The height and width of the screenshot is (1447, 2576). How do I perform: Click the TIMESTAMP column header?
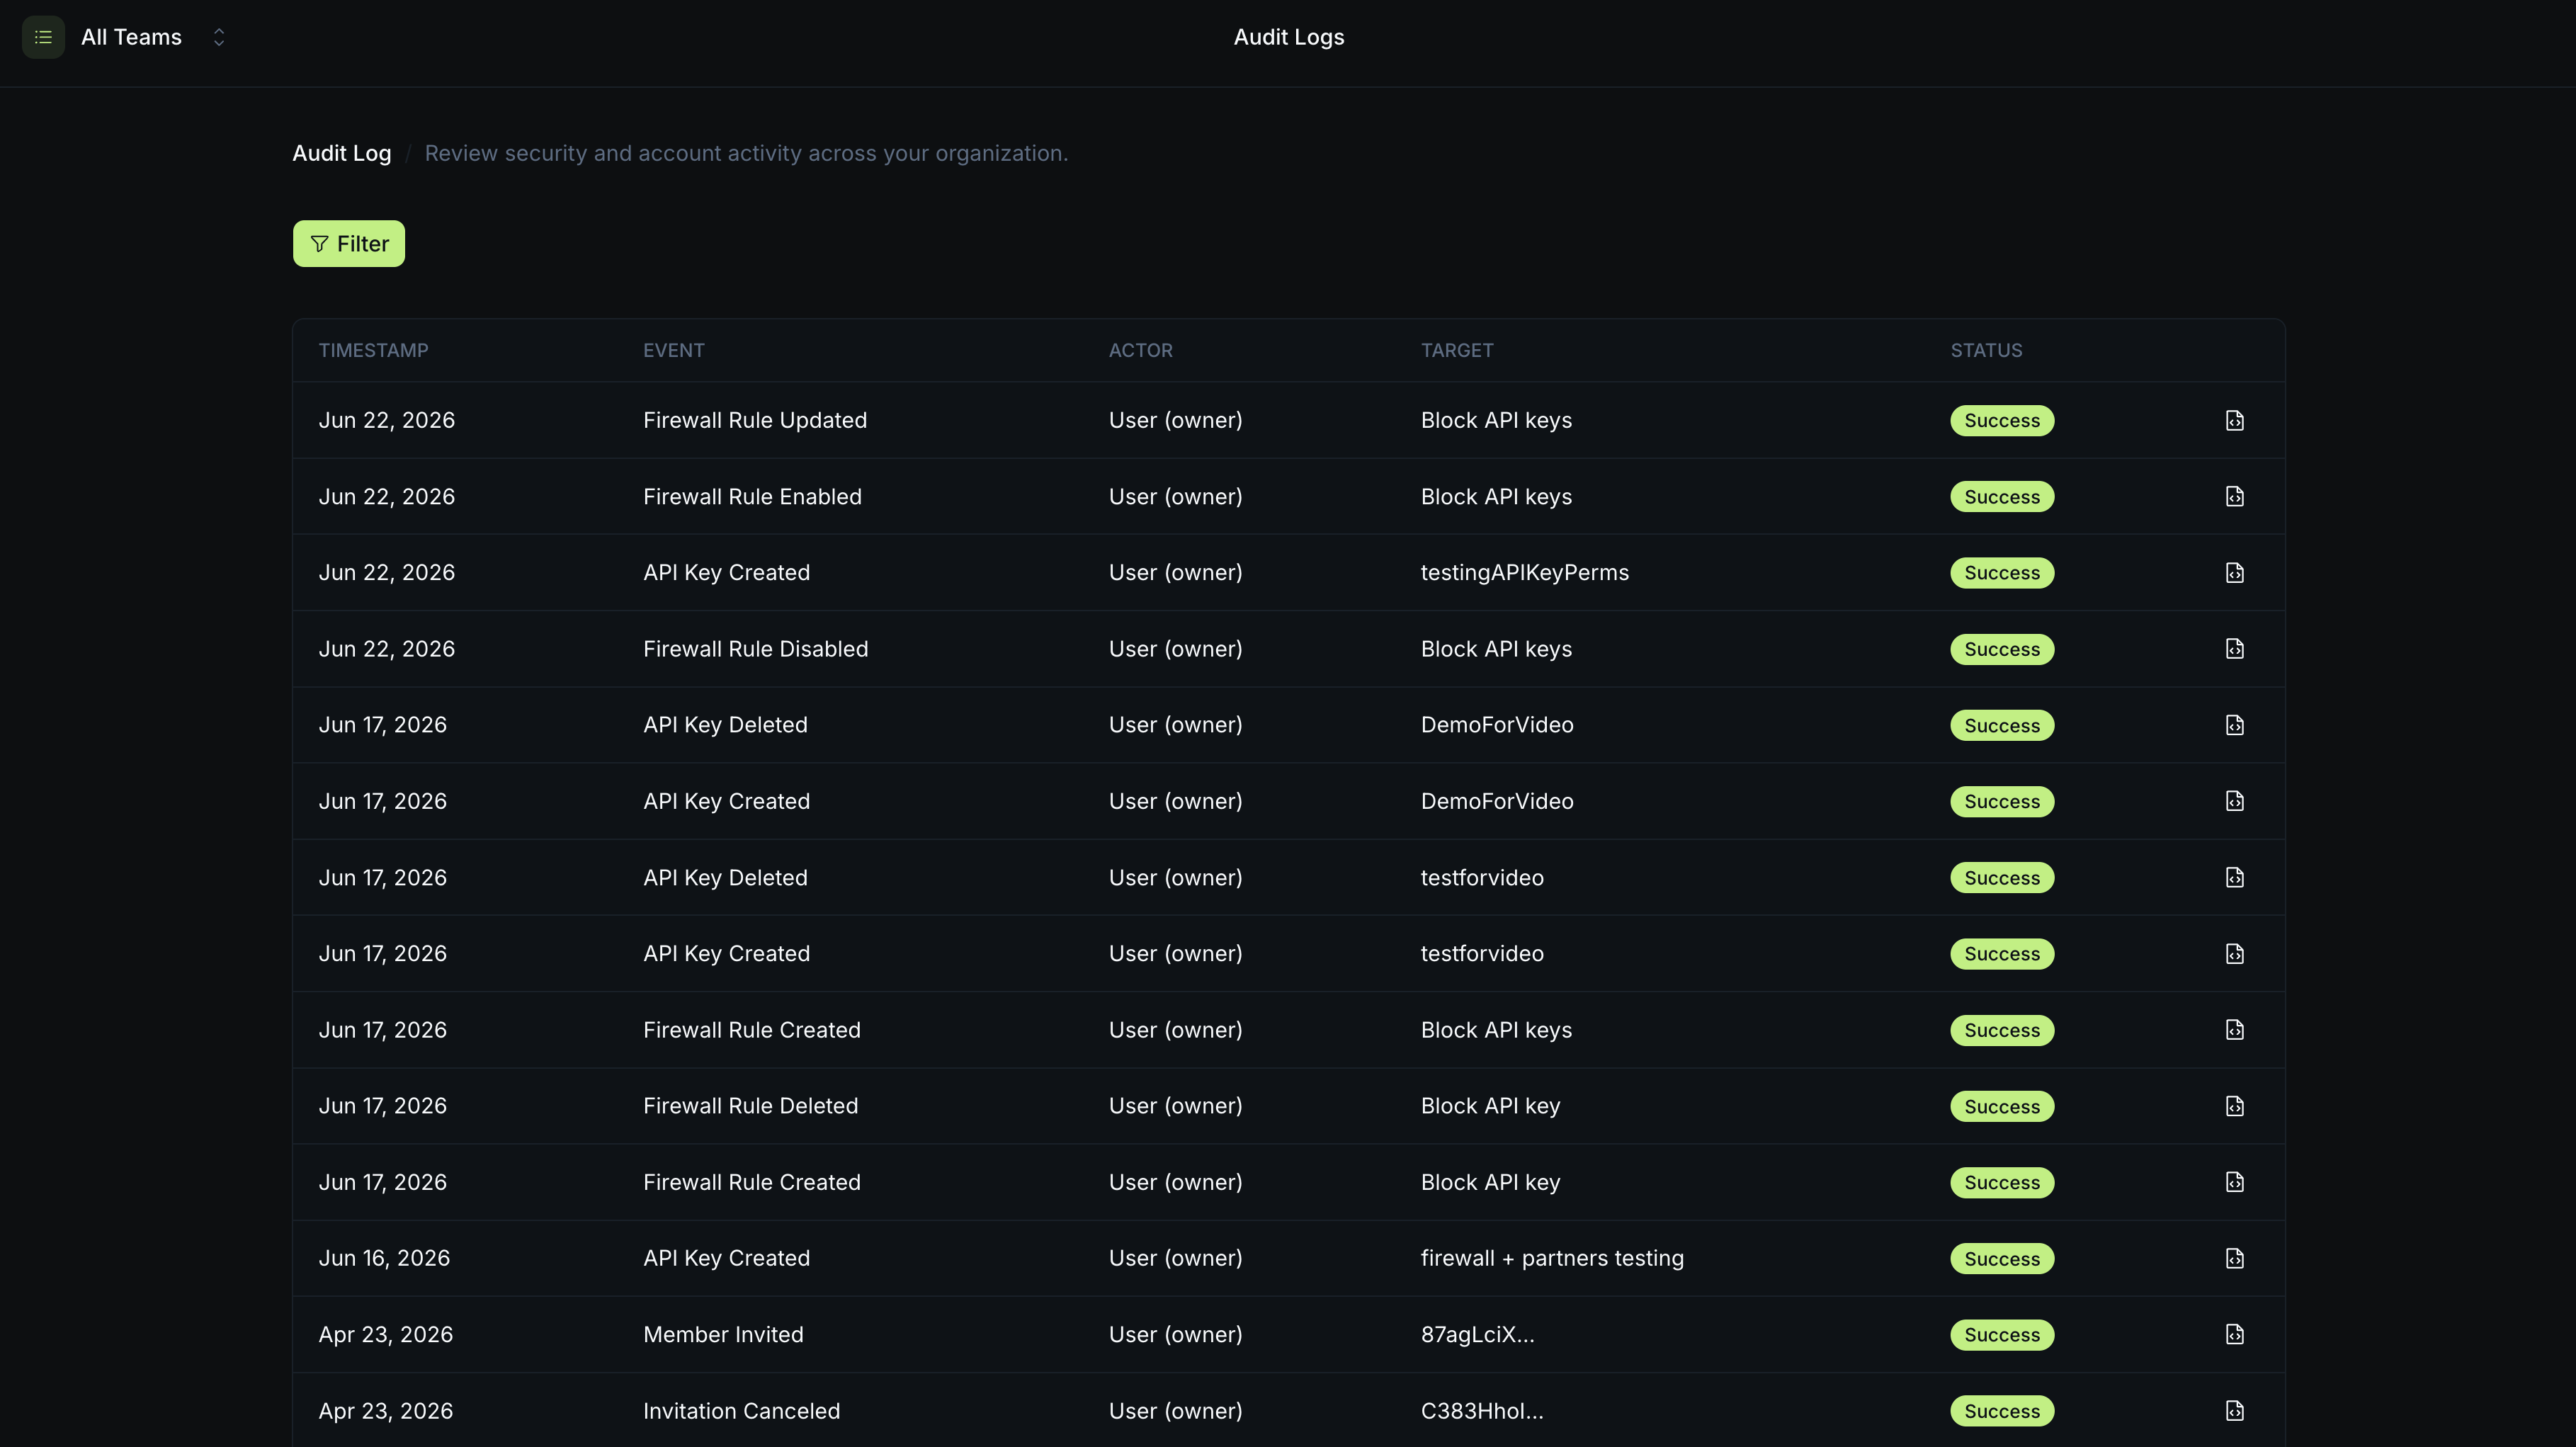click(x=373, y=351)
